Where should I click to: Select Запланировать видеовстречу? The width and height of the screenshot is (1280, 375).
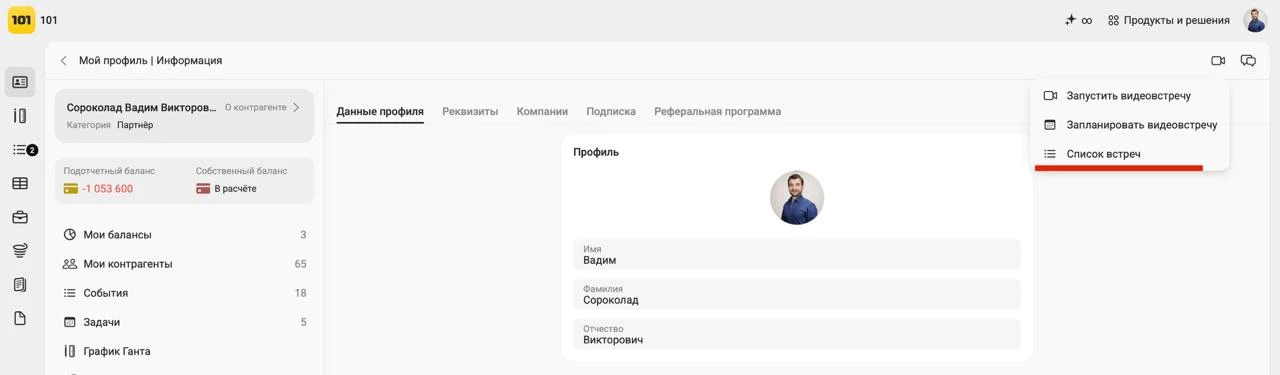[1129, 125]
